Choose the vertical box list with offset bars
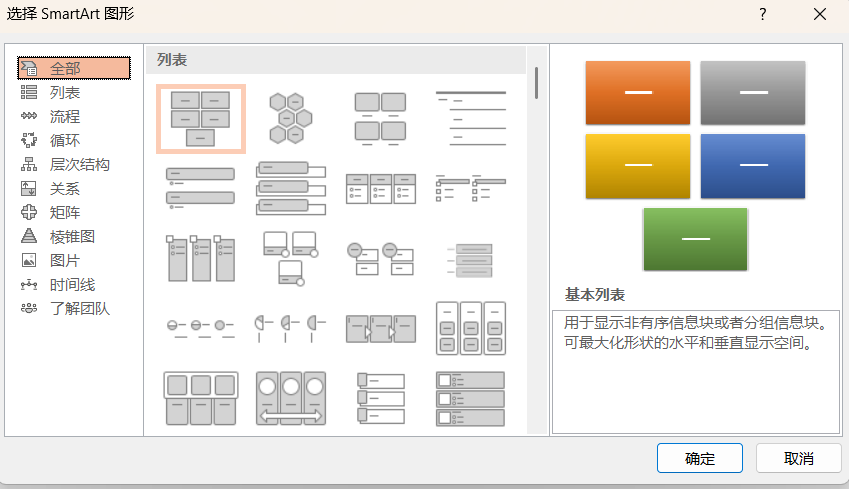 tap(291, 188)
